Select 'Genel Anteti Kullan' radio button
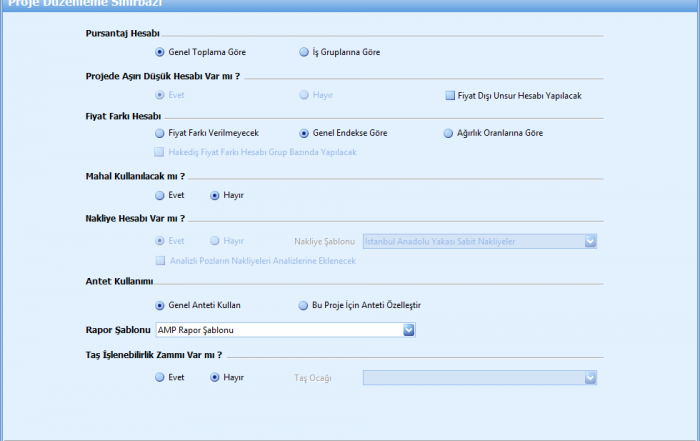Viewport: 700px width, 441px height. coord(160,305)
